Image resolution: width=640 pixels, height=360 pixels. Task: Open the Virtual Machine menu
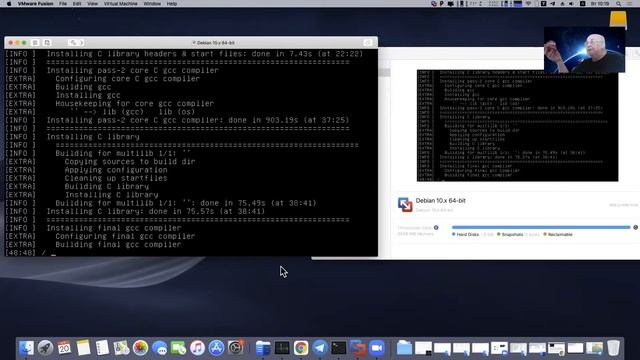[120, 4]
